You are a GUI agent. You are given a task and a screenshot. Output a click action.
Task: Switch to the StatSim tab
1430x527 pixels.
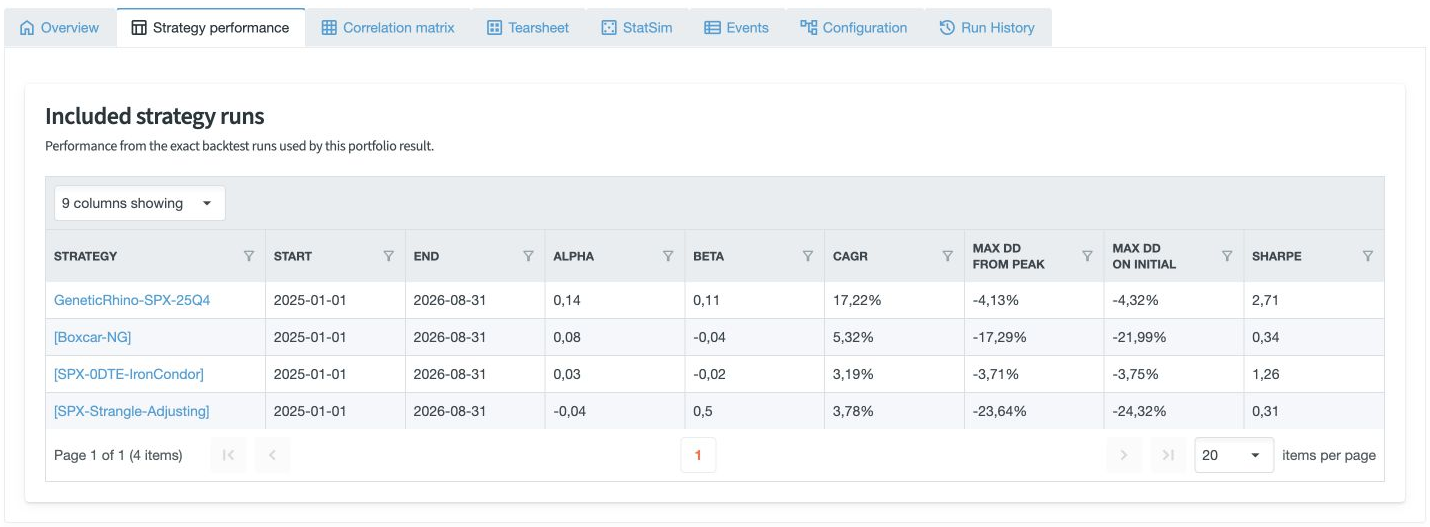(637, 28)
